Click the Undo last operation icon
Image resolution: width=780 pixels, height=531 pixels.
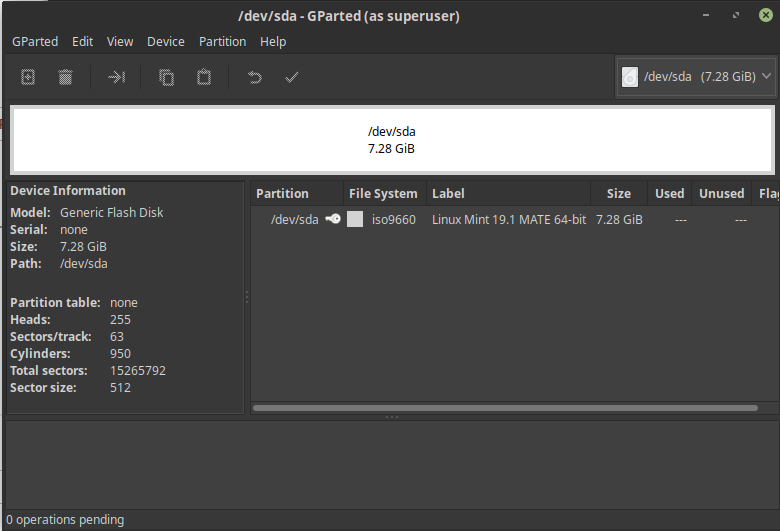click(x=255, y=77)
